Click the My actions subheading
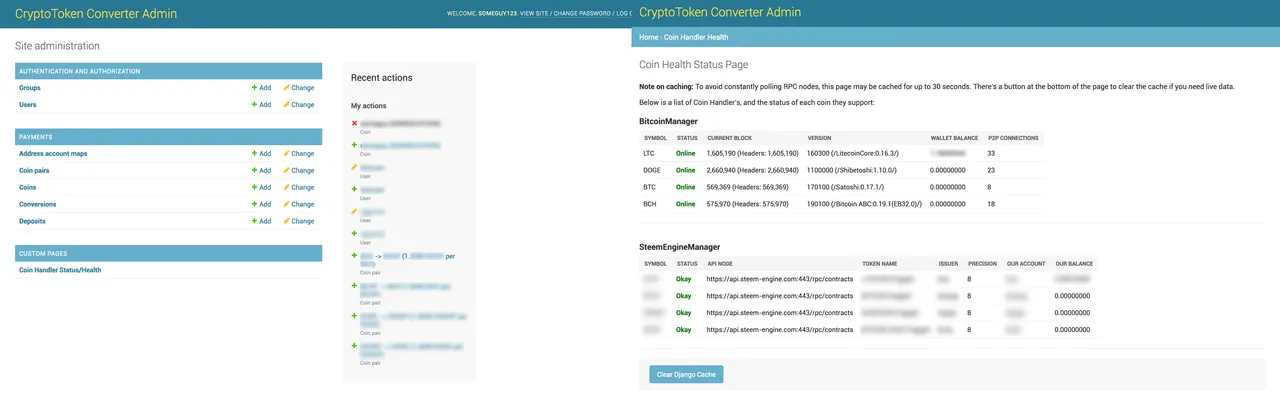Image resolution: width=1280 pixels, height=411 pixels. tap(369, 105)
